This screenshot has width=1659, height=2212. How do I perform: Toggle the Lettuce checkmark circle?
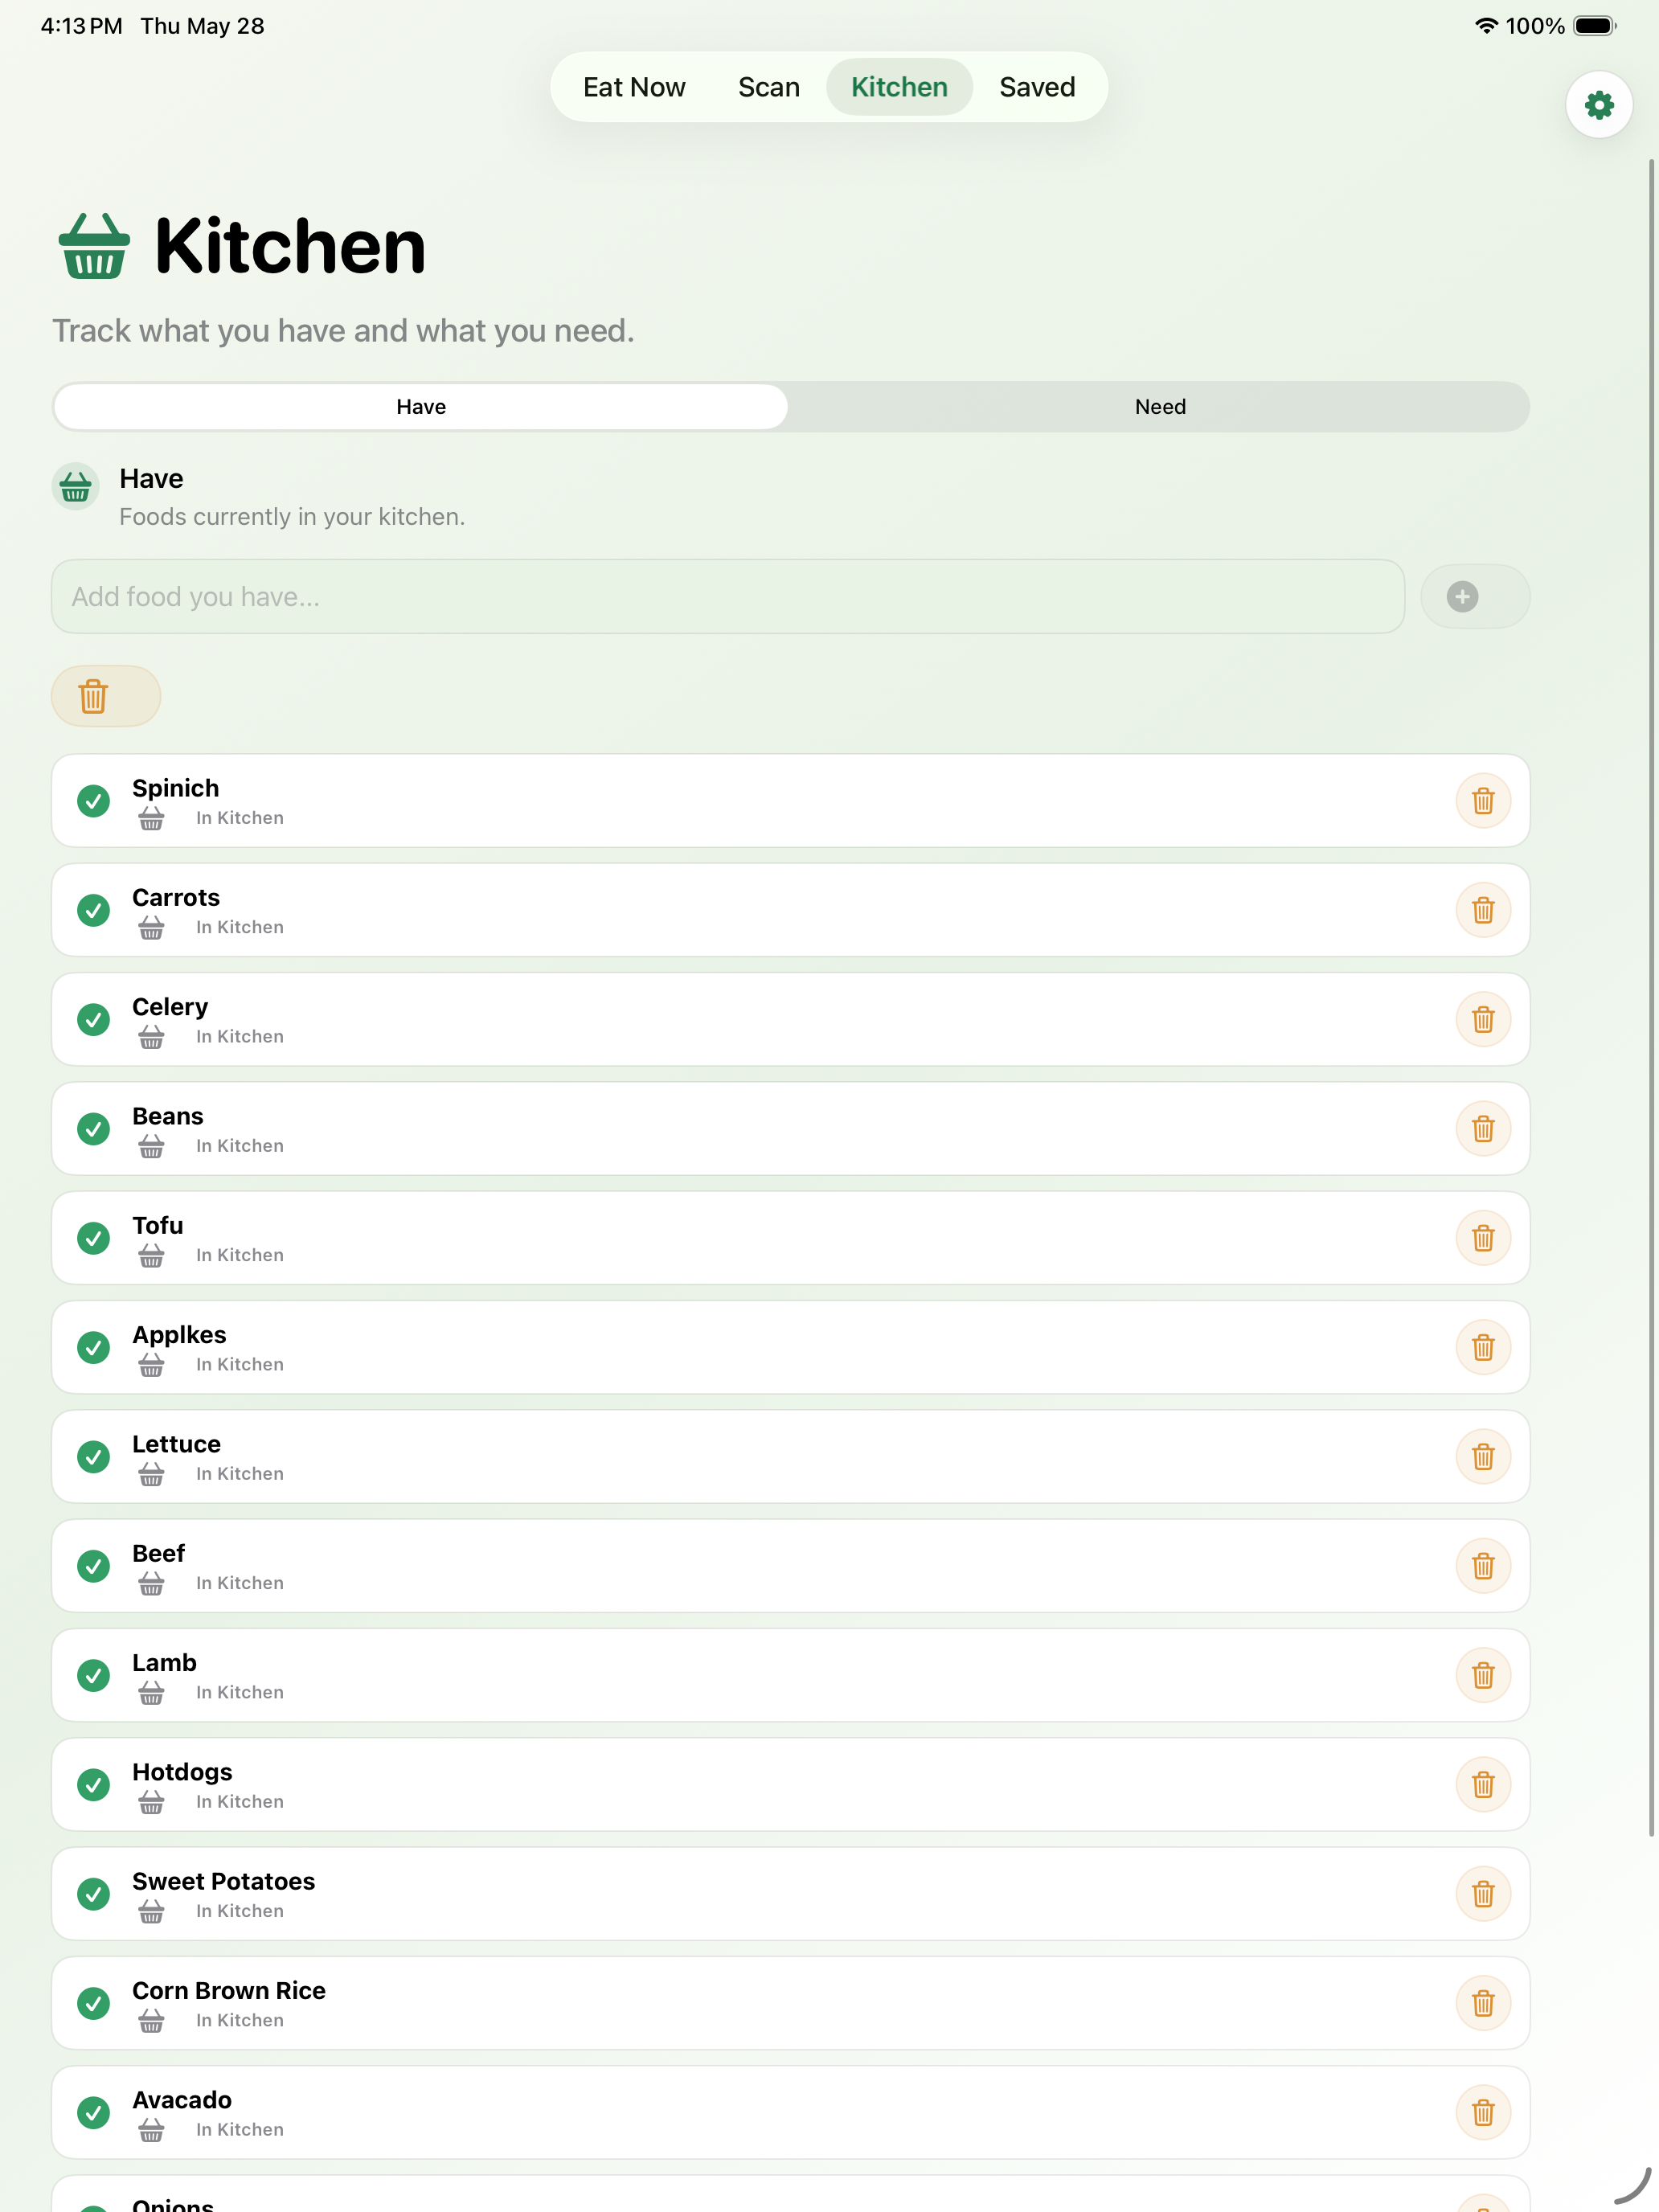[94, 1457]
